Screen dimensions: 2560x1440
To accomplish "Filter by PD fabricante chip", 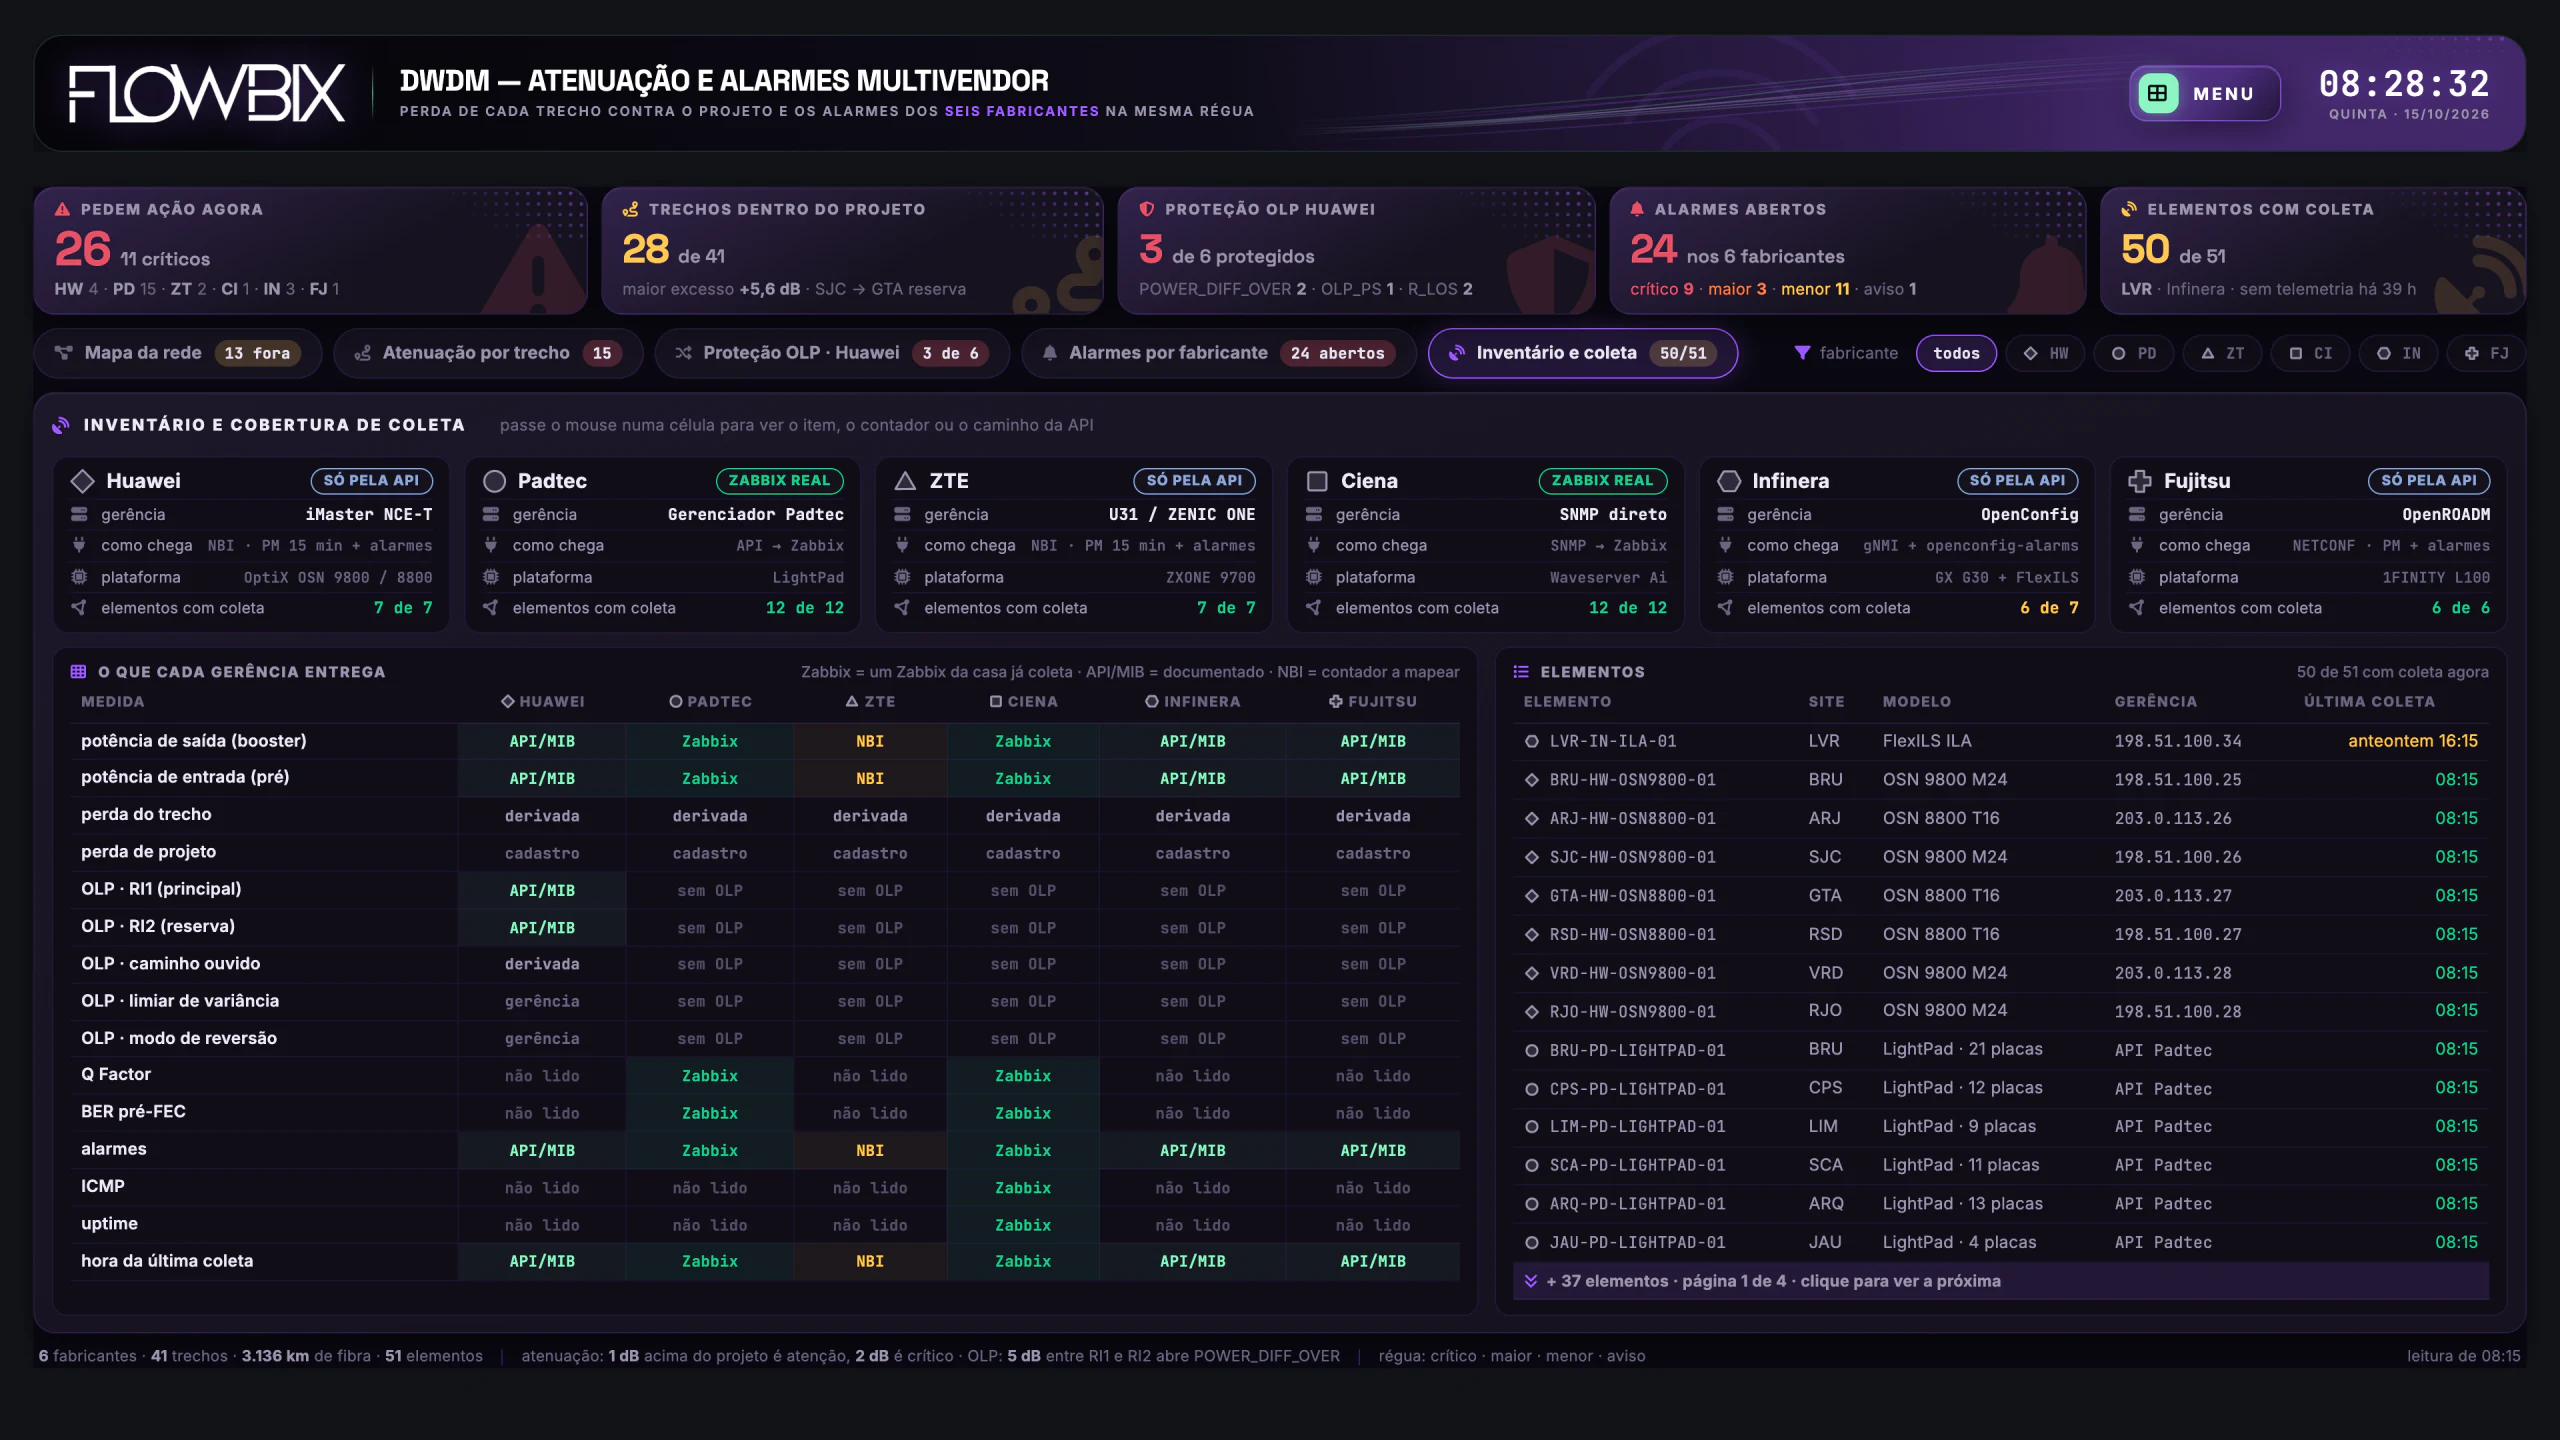I will 2134,353.
